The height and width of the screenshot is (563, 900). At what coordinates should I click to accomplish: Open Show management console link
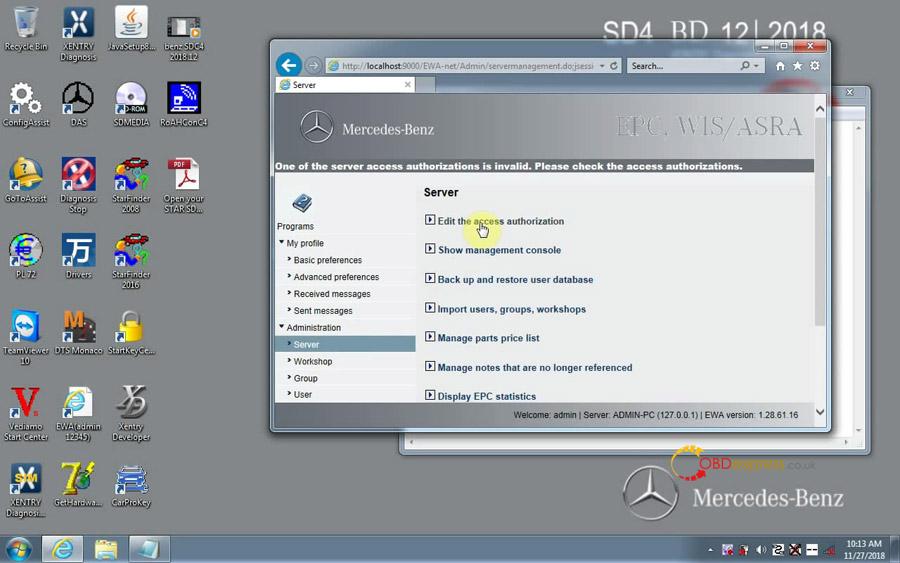pos(498,250)
